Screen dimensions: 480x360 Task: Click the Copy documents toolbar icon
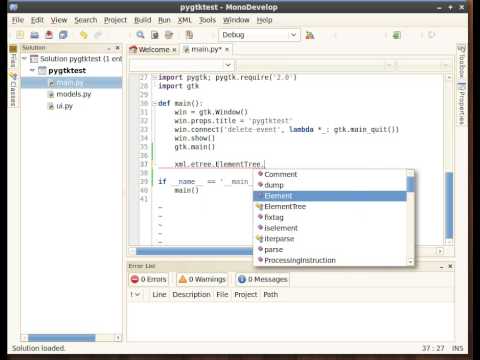coord(189,35)
